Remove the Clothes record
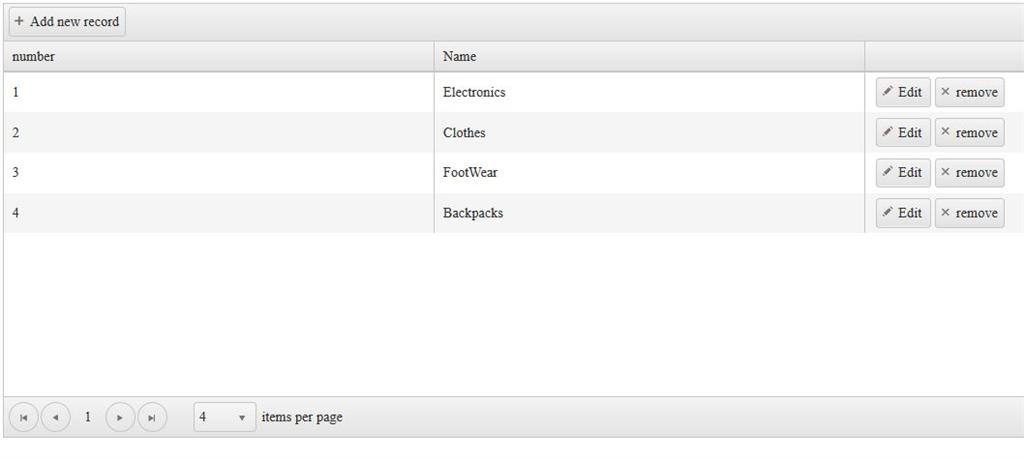 click(969, 132)
